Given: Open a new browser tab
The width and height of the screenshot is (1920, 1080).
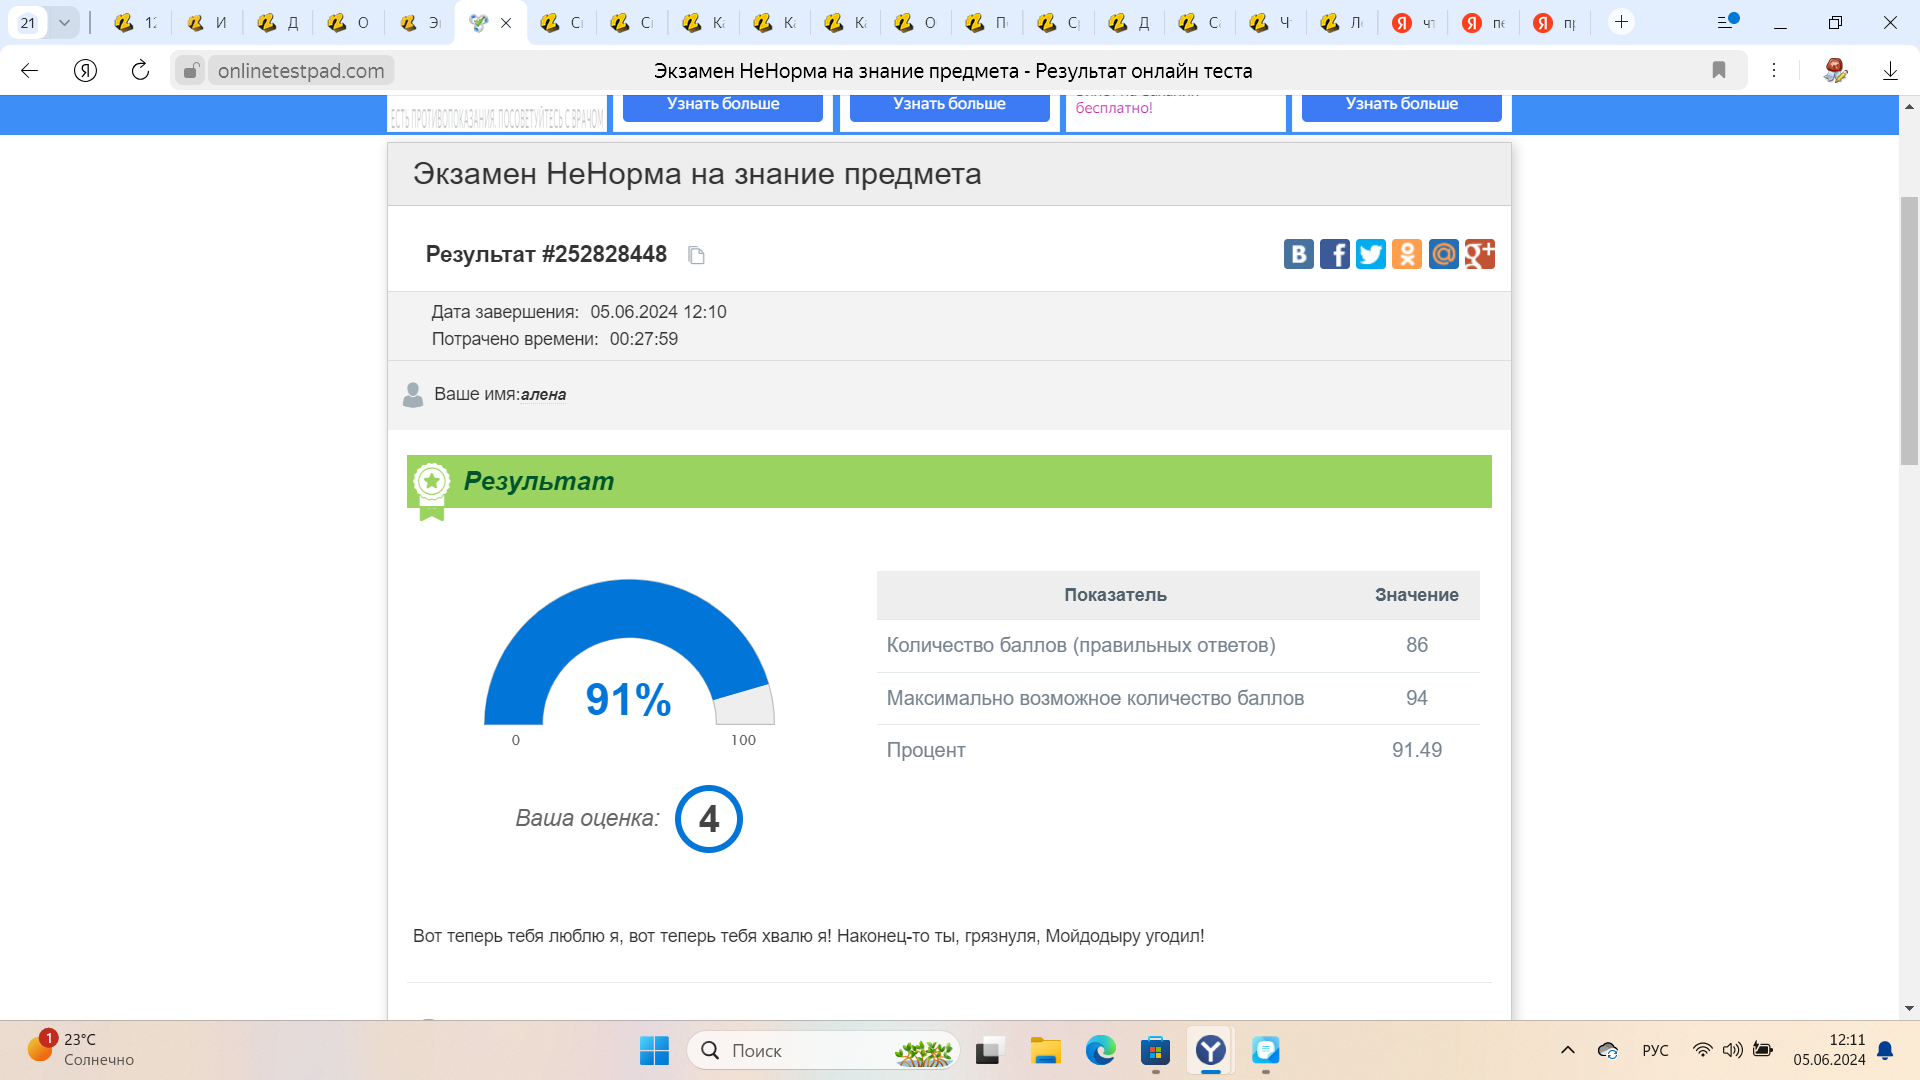Looking at the screenshot, I should [1621, 22].
